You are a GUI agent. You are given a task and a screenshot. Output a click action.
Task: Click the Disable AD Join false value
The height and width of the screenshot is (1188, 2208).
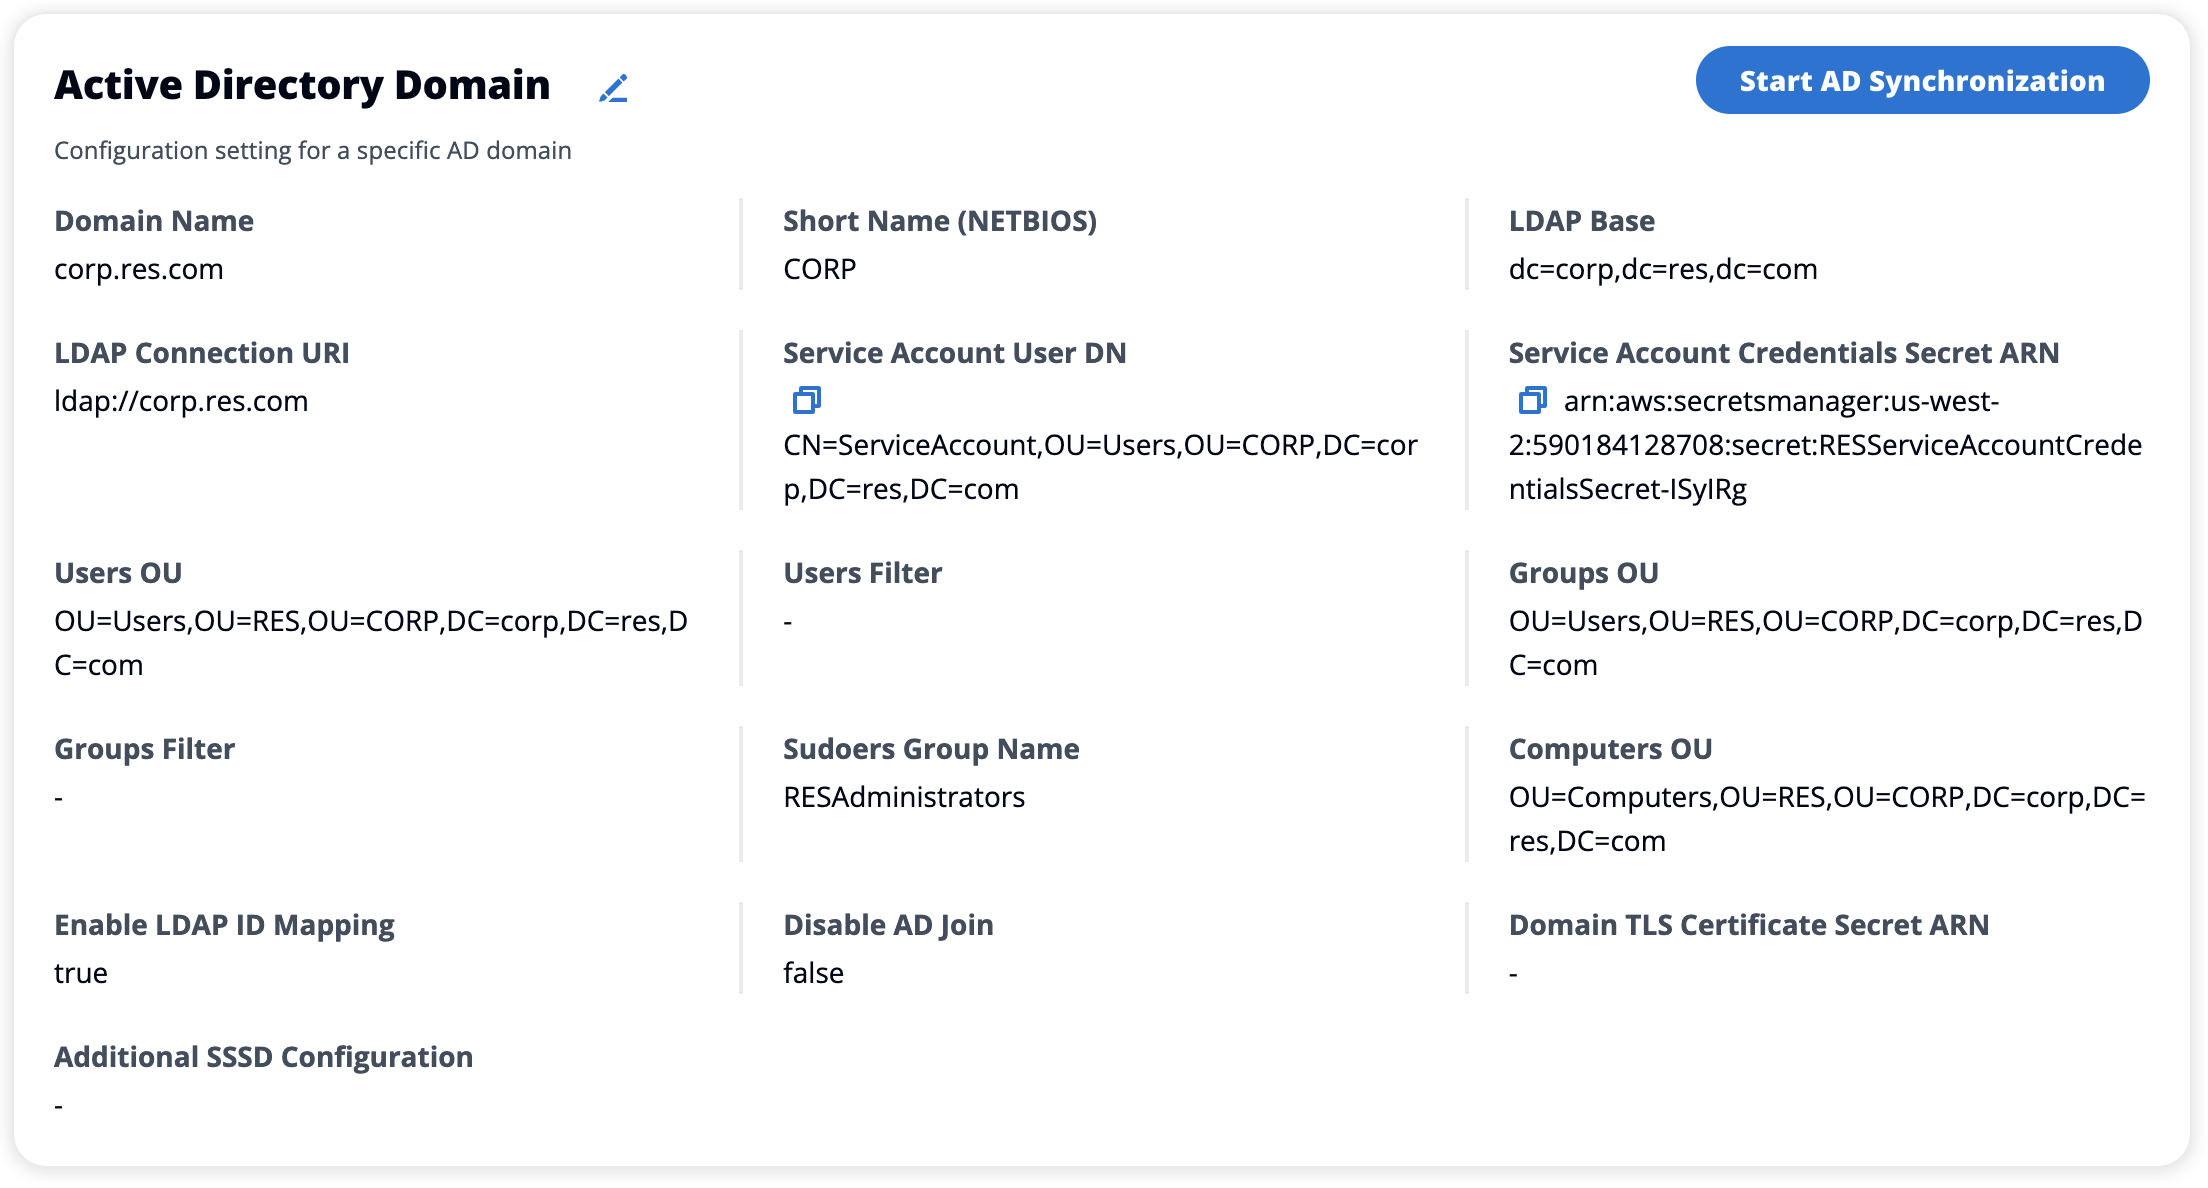pos(813,972)
